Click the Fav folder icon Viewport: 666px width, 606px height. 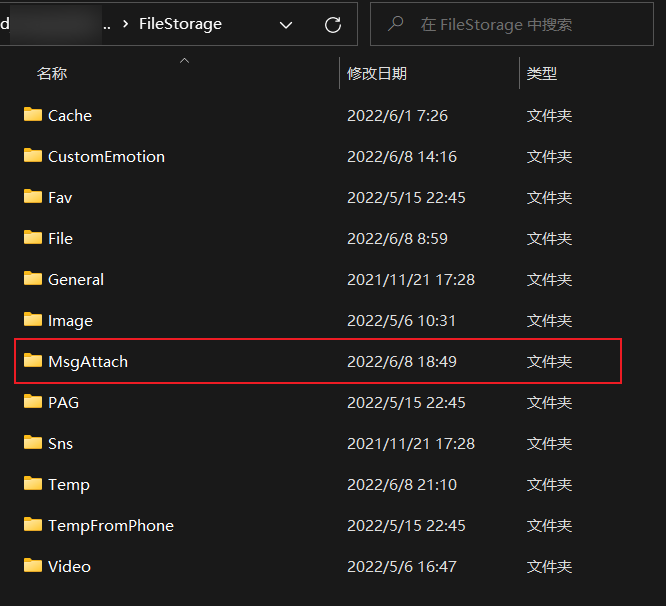[x=33, y=197]
